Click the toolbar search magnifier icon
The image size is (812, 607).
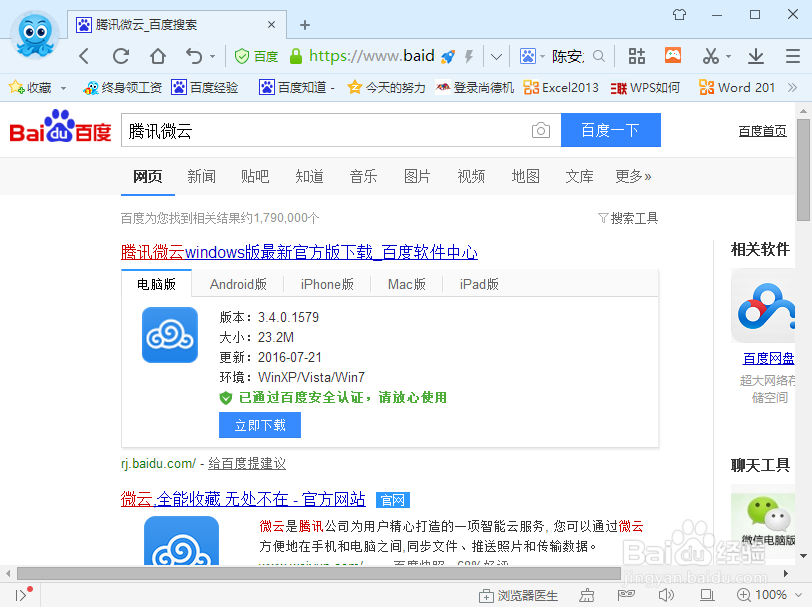[x=599, y=56]
